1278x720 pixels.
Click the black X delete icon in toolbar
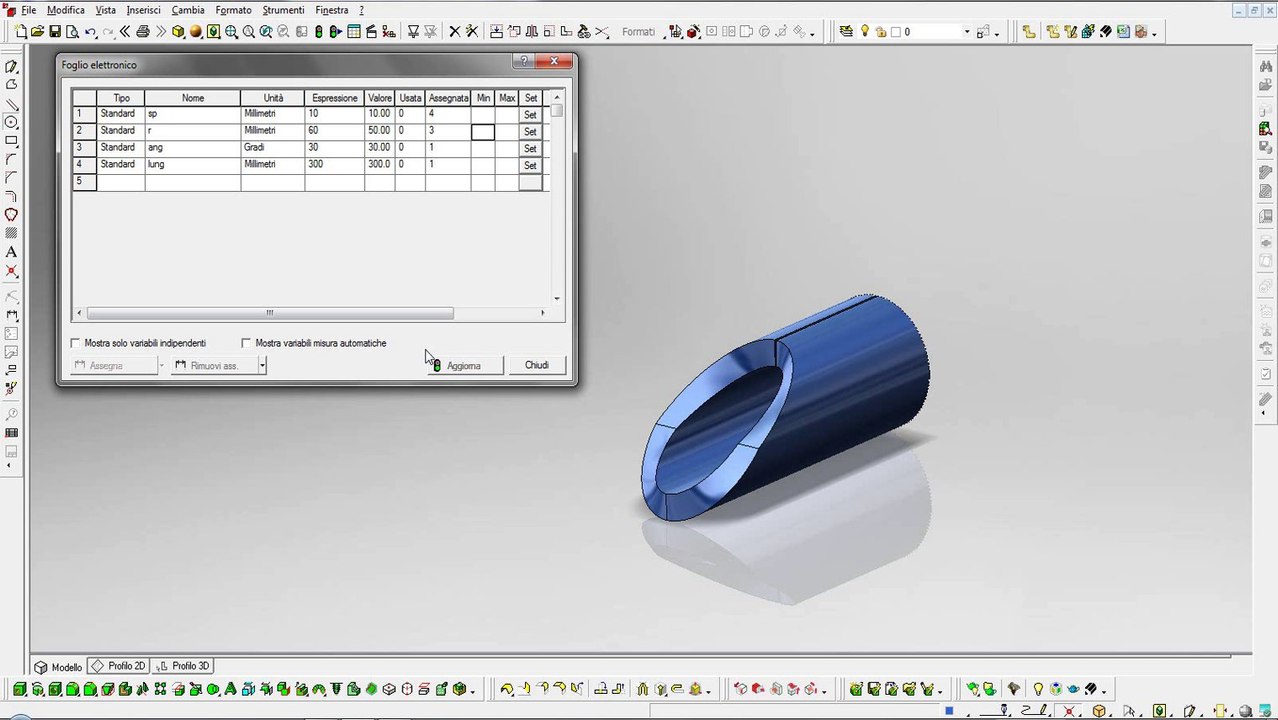pyautogui.click(x=454, y=32)
